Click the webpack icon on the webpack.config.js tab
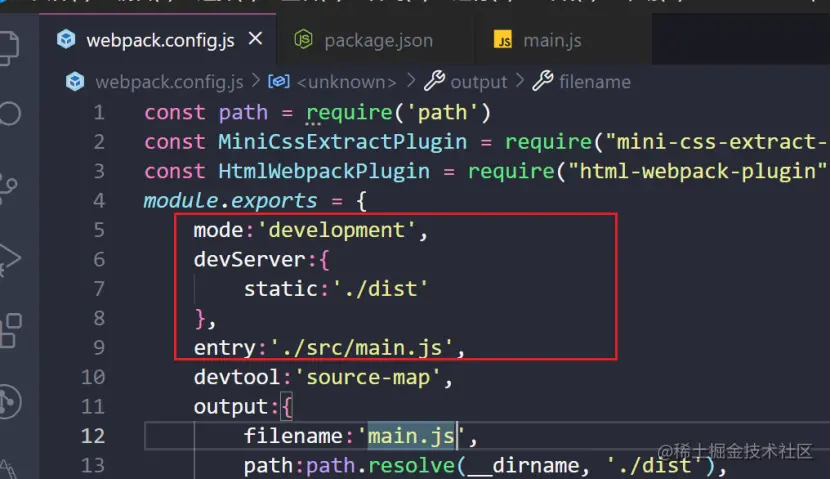This screenshot has height=479, width=831. pyautogui.click(x=66, y=40)
